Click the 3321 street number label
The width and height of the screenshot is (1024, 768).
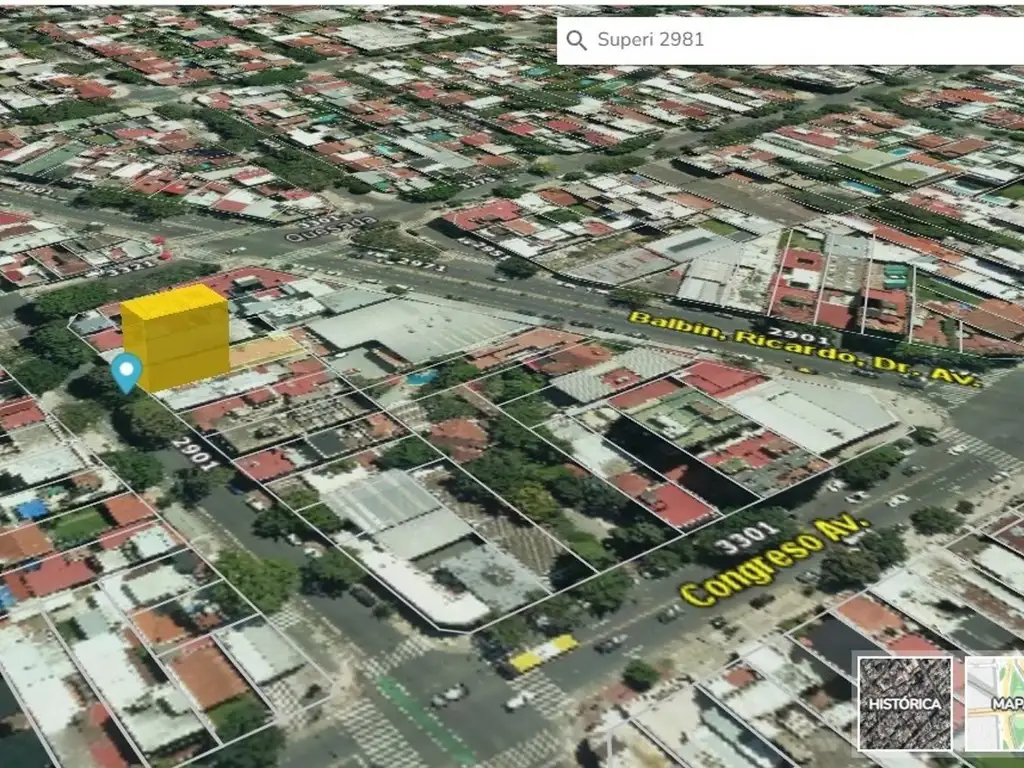130,265
